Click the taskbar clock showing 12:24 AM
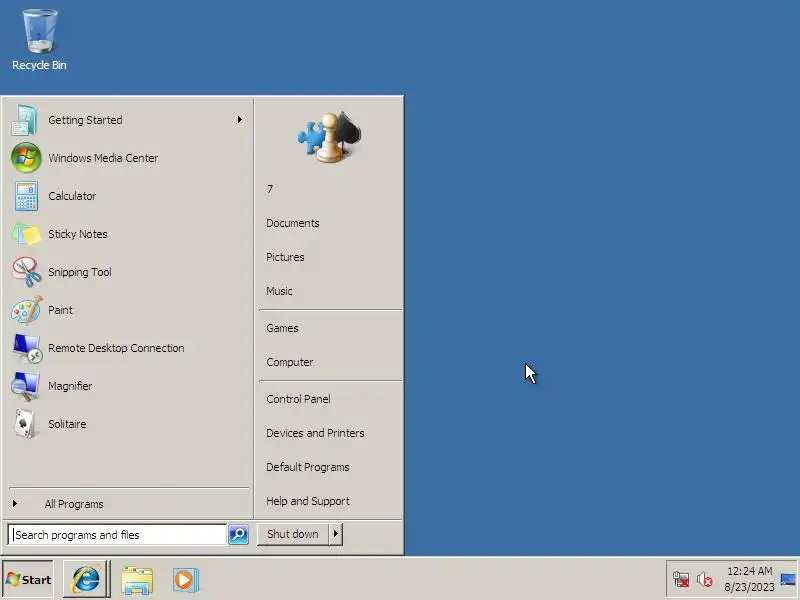800x600 pixels. (x=749, y=571)
